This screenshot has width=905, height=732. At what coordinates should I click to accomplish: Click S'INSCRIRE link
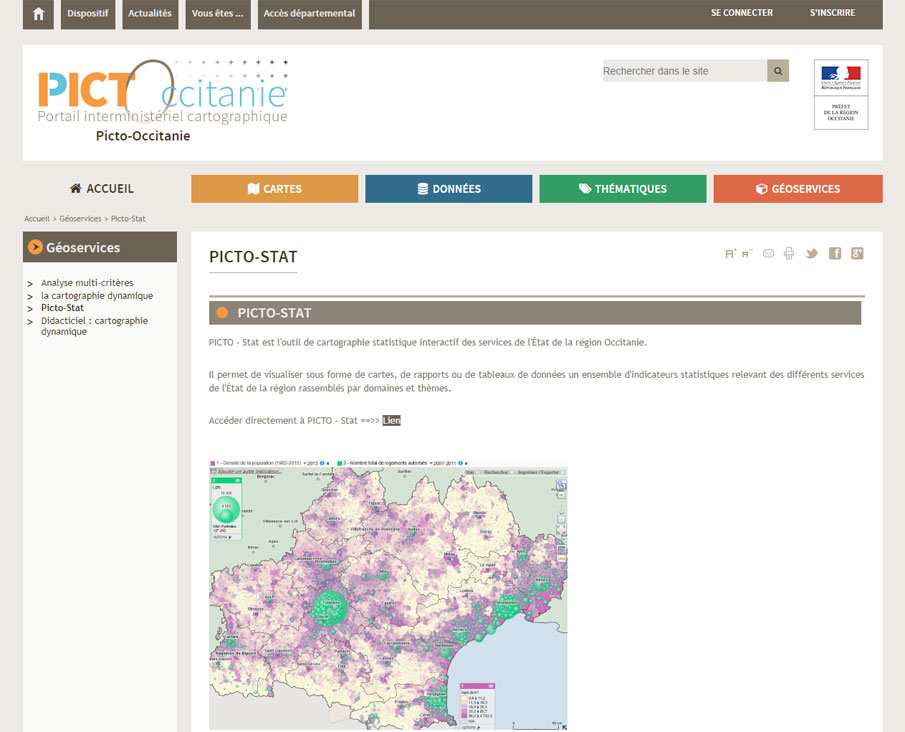point(832,13)
